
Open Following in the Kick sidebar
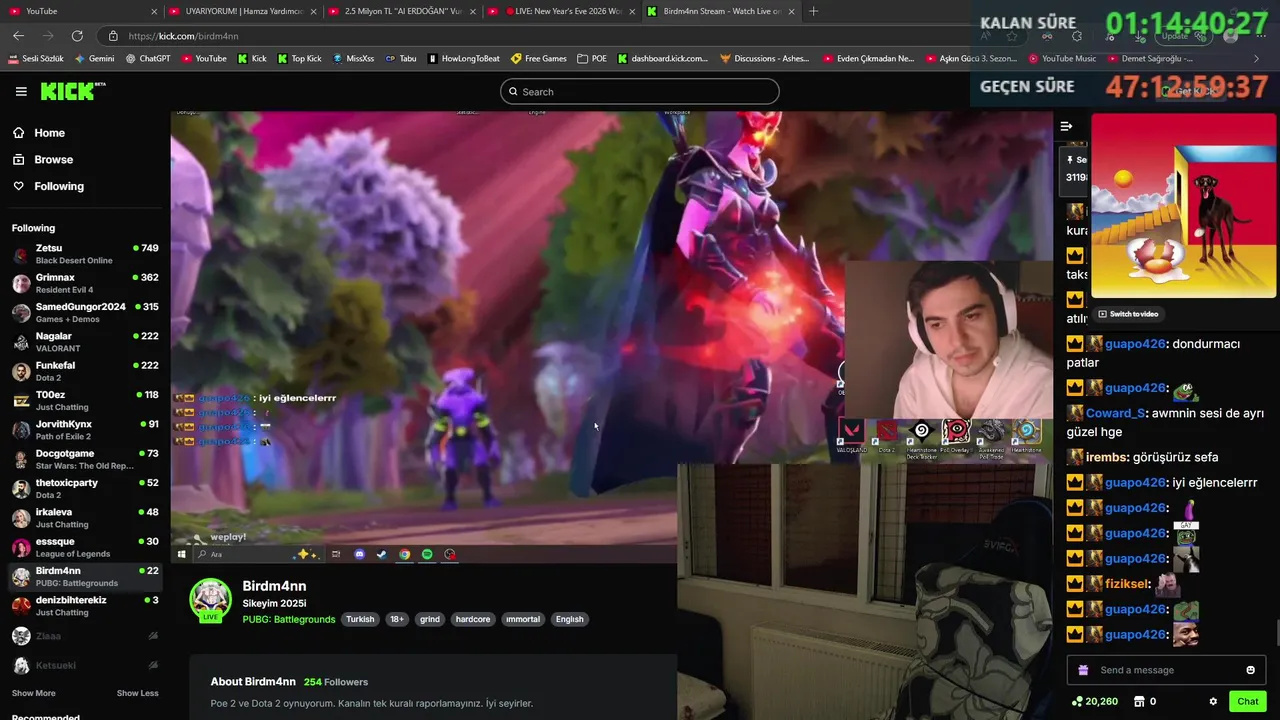(x=59, y=186)
